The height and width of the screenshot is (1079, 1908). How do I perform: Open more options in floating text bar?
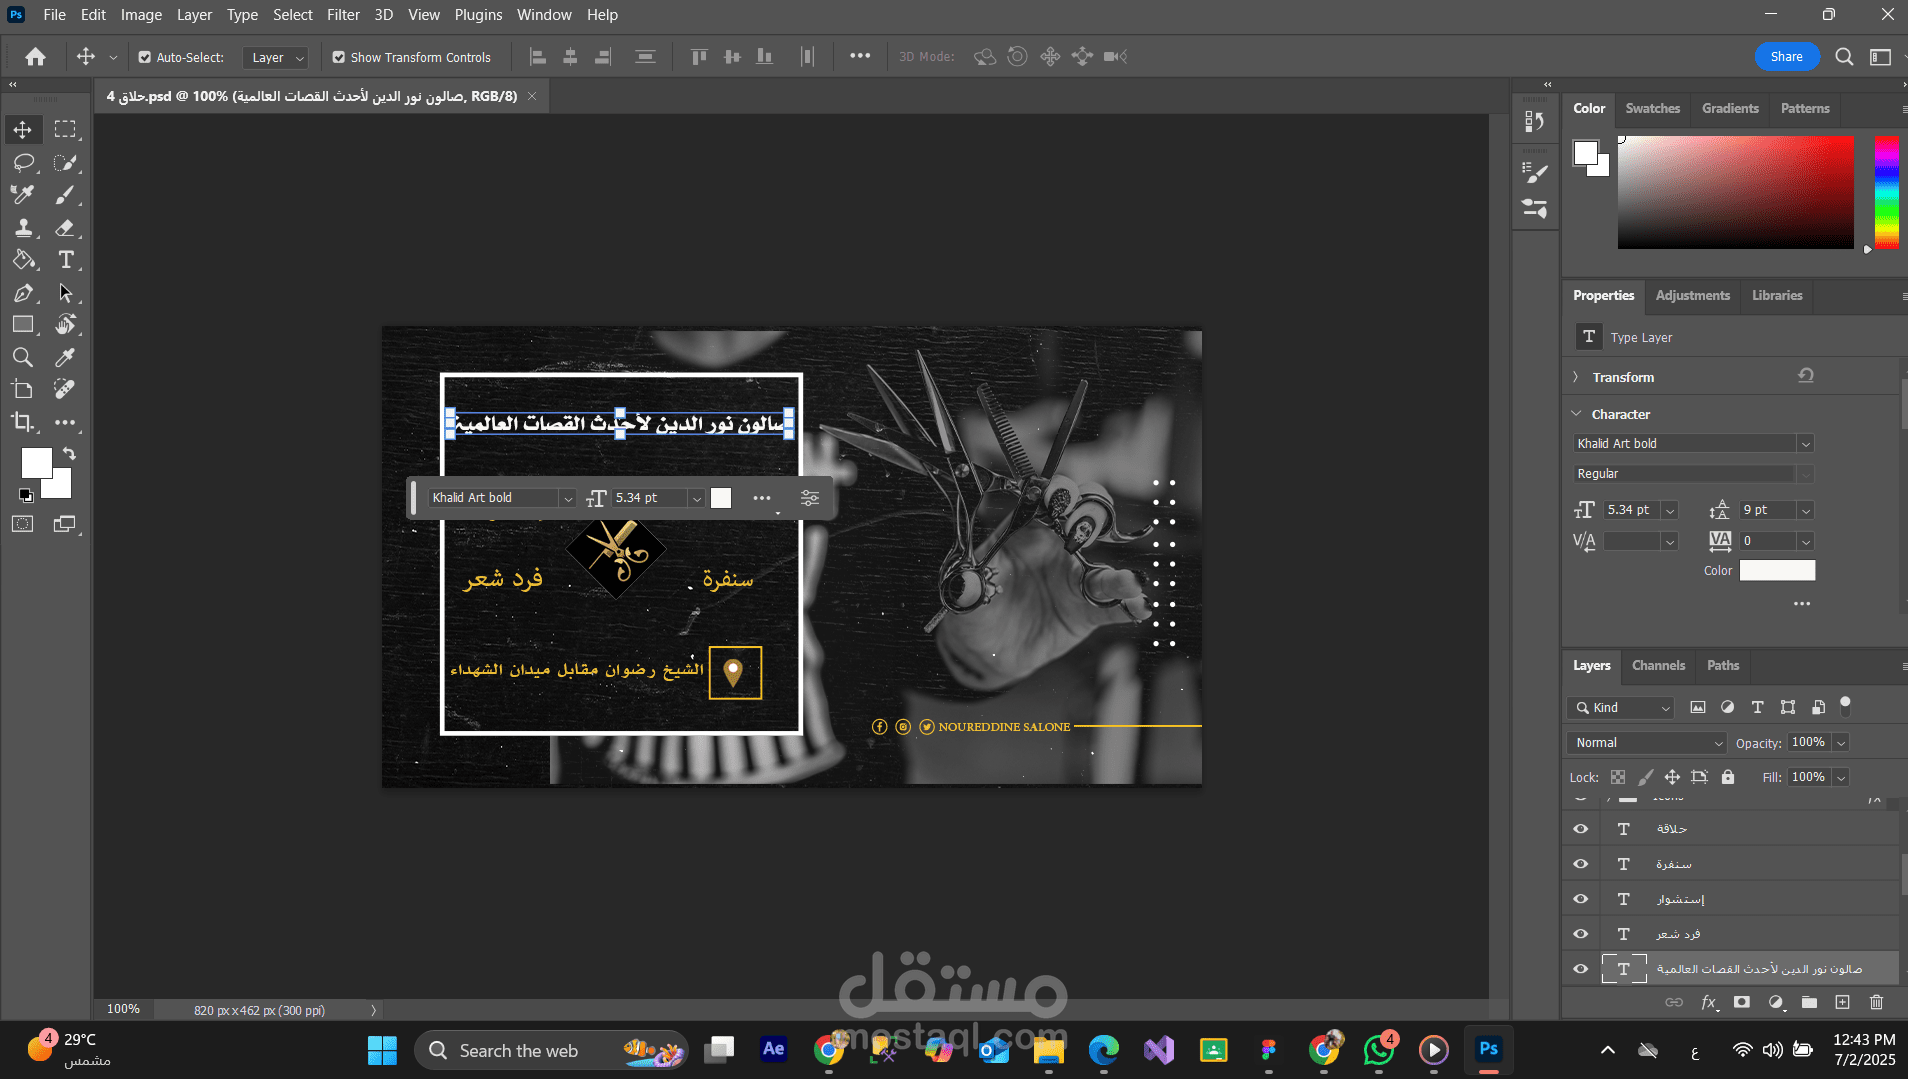coord(762,498)
